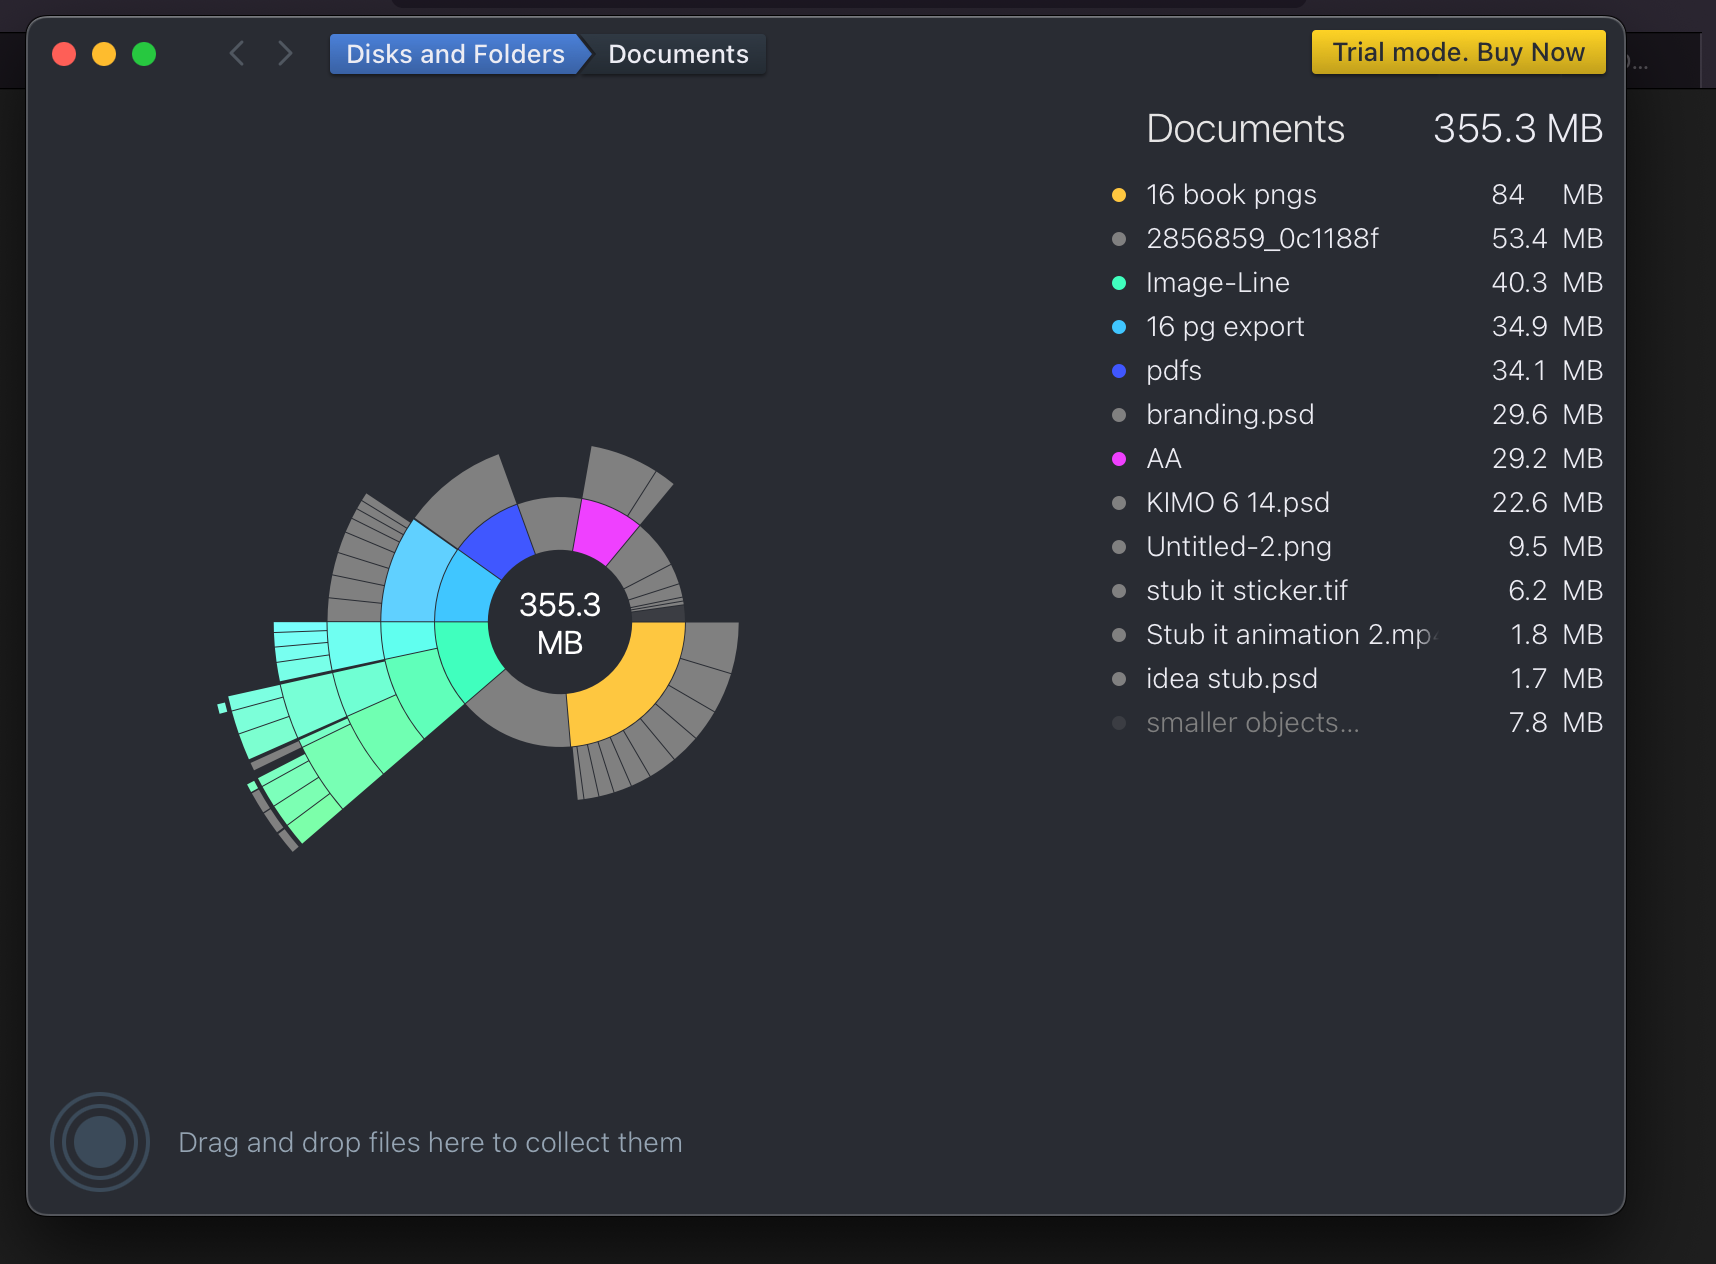
Task: Select the pdfs list row
Action: click(x=1357, y=371)
